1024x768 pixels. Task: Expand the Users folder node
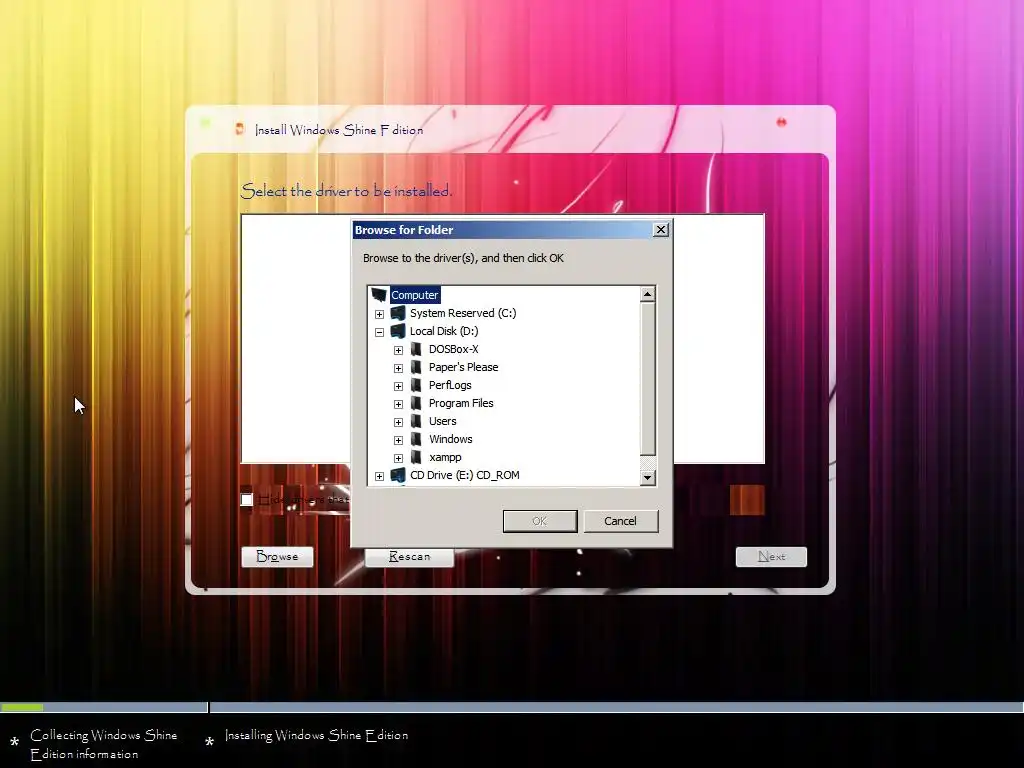tap(398, 422)
